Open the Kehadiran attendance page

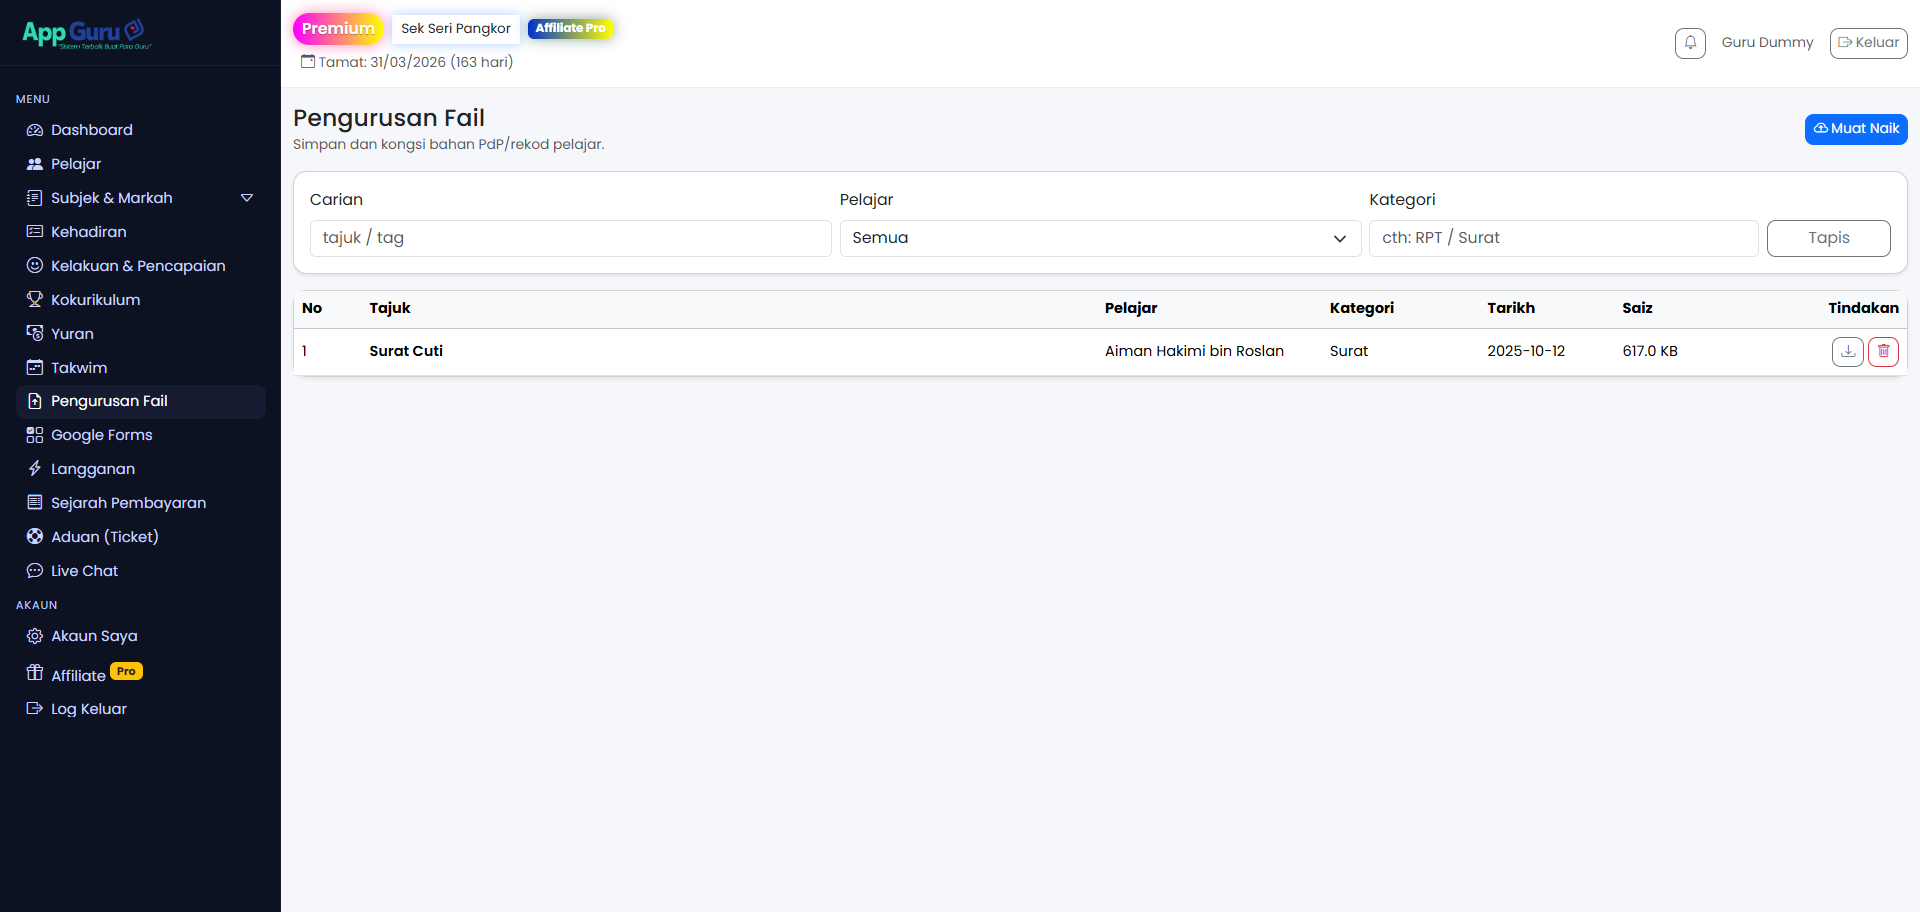(x=88, y=232)
